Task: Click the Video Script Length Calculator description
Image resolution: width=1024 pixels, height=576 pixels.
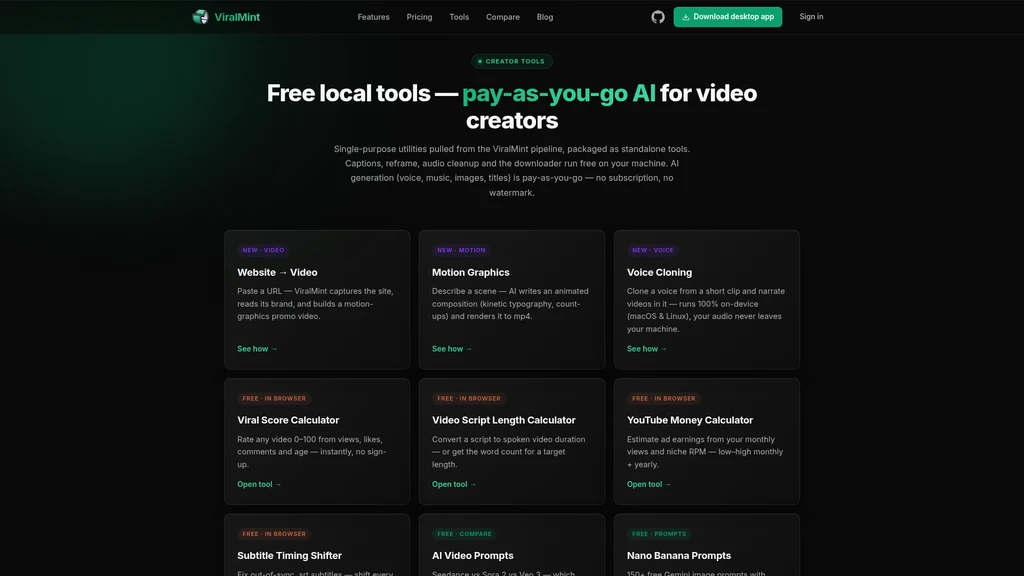Action: 509,452
